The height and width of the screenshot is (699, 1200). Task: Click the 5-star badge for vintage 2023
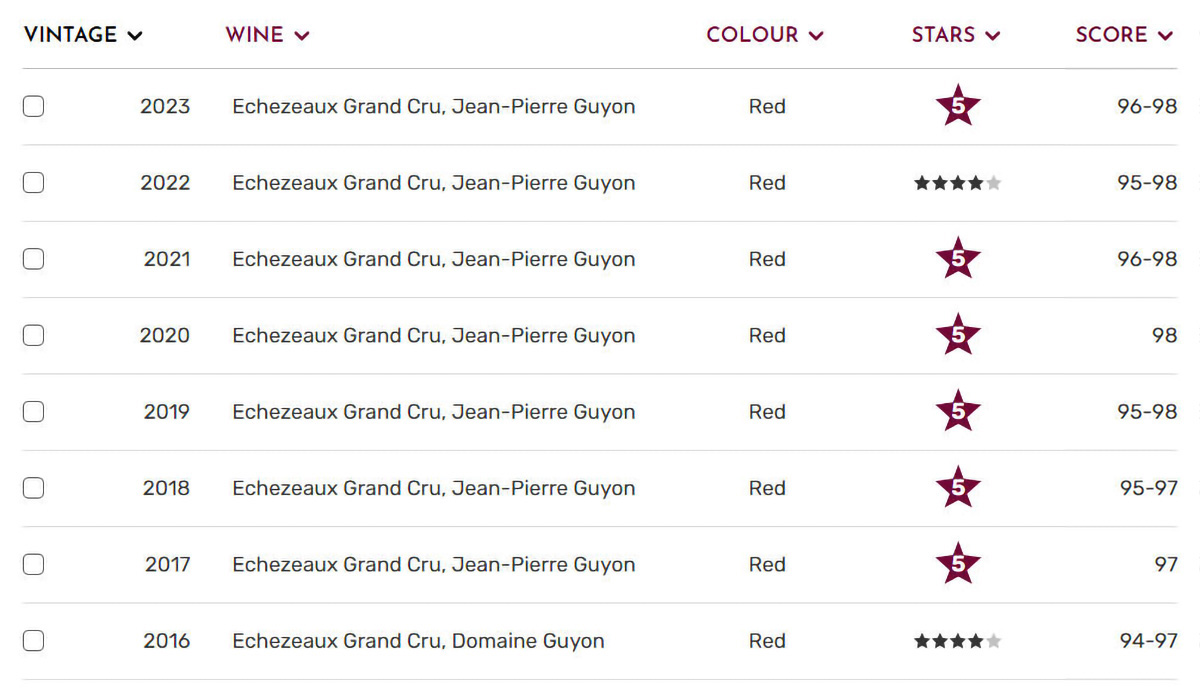pyautogui.click(x=958, y=107)
